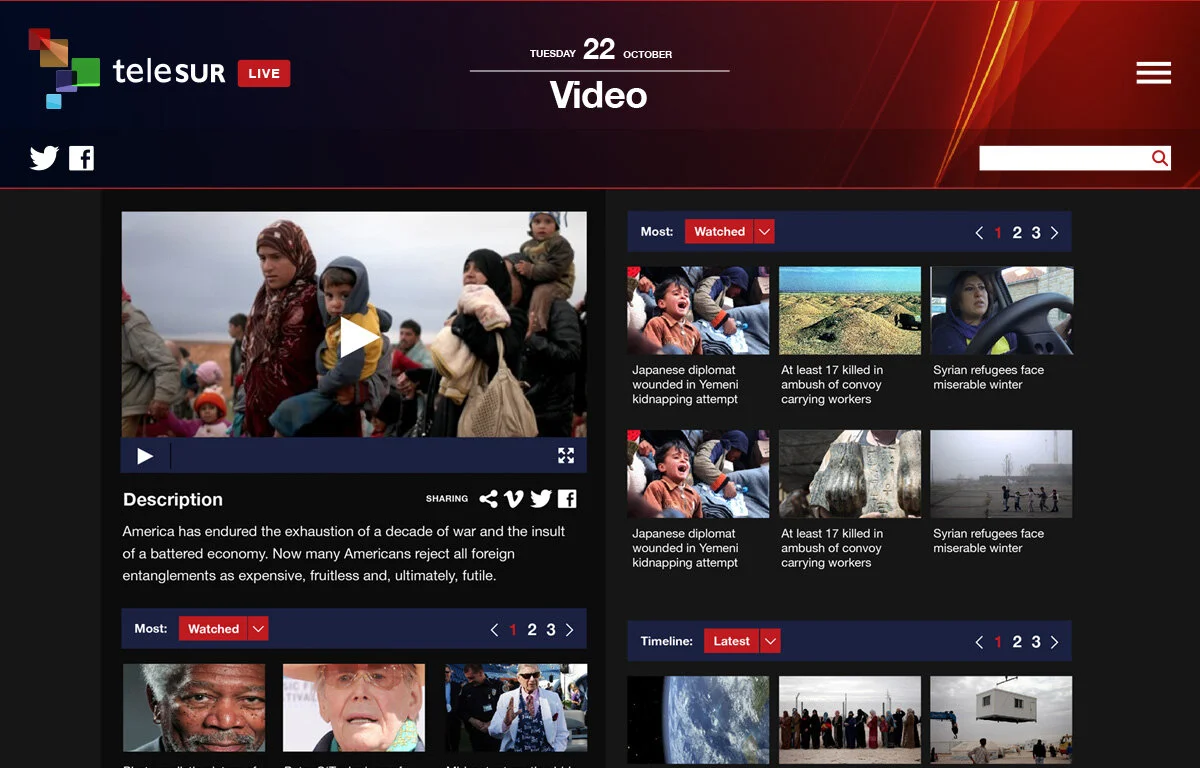
Task: Click first-row 'Syrian refugees face miserable winter' headline
Action: click(x=988, y=377)
